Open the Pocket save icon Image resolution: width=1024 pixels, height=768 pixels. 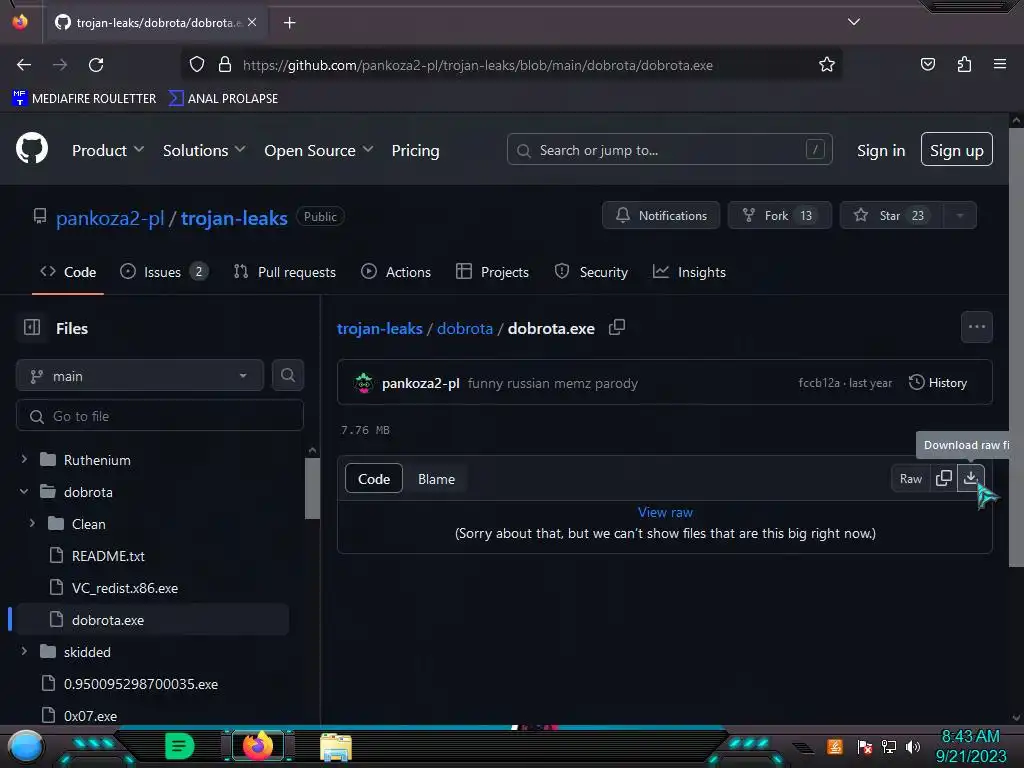pos(927,64)
